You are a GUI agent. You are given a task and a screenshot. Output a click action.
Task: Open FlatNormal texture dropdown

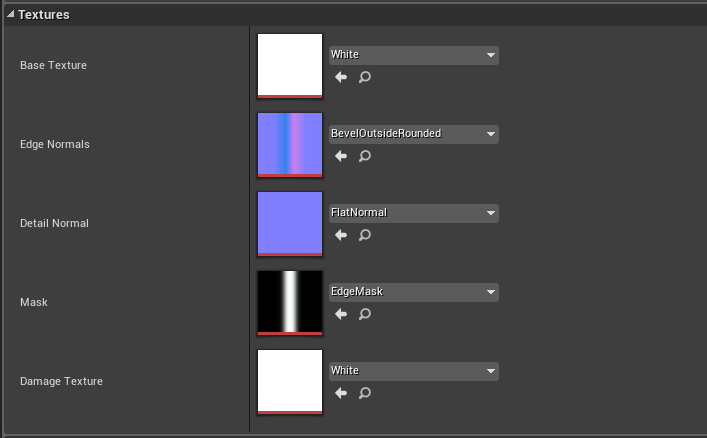[x=413, y=213]
